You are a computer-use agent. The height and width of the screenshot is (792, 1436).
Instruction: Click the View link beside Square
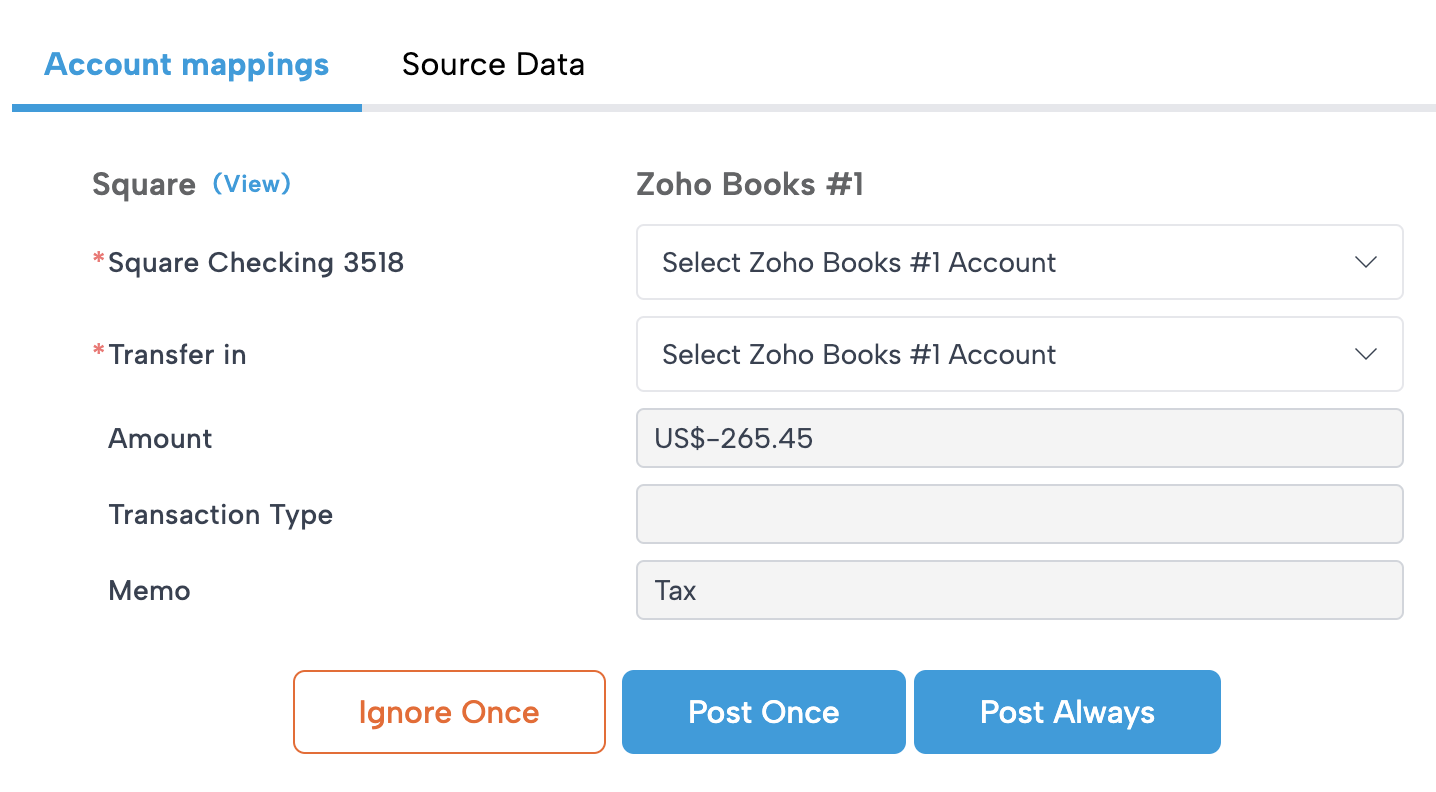[x=252, y=184]
